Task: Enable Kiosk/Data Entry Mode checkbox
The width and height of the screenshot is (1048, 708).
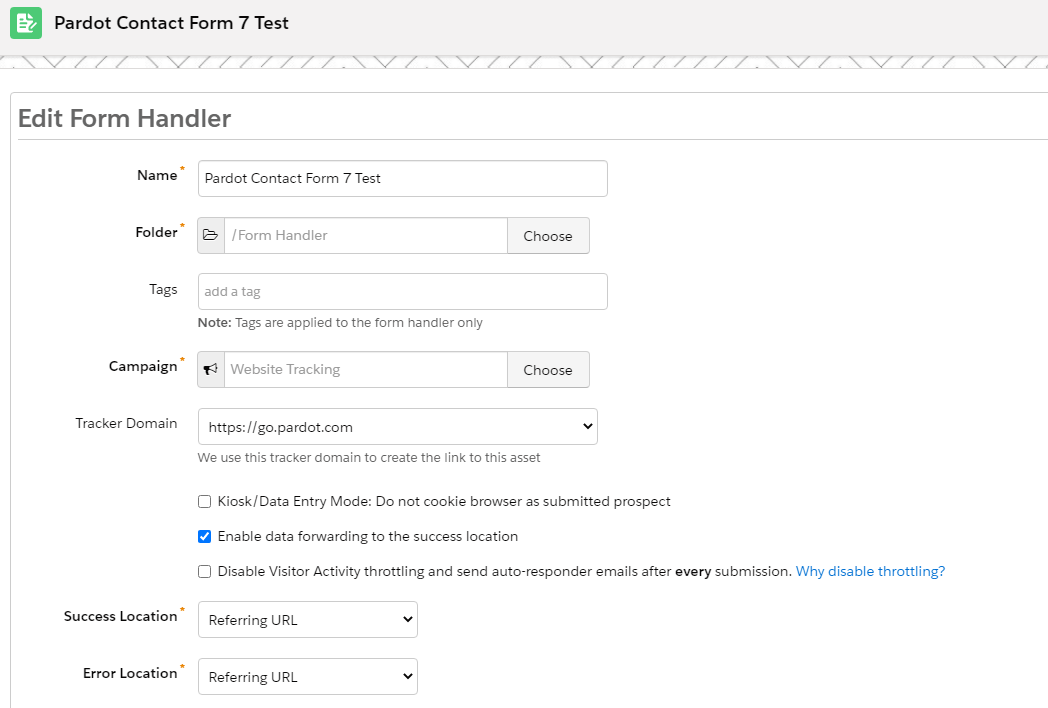Action: click(x=205, y=501)
